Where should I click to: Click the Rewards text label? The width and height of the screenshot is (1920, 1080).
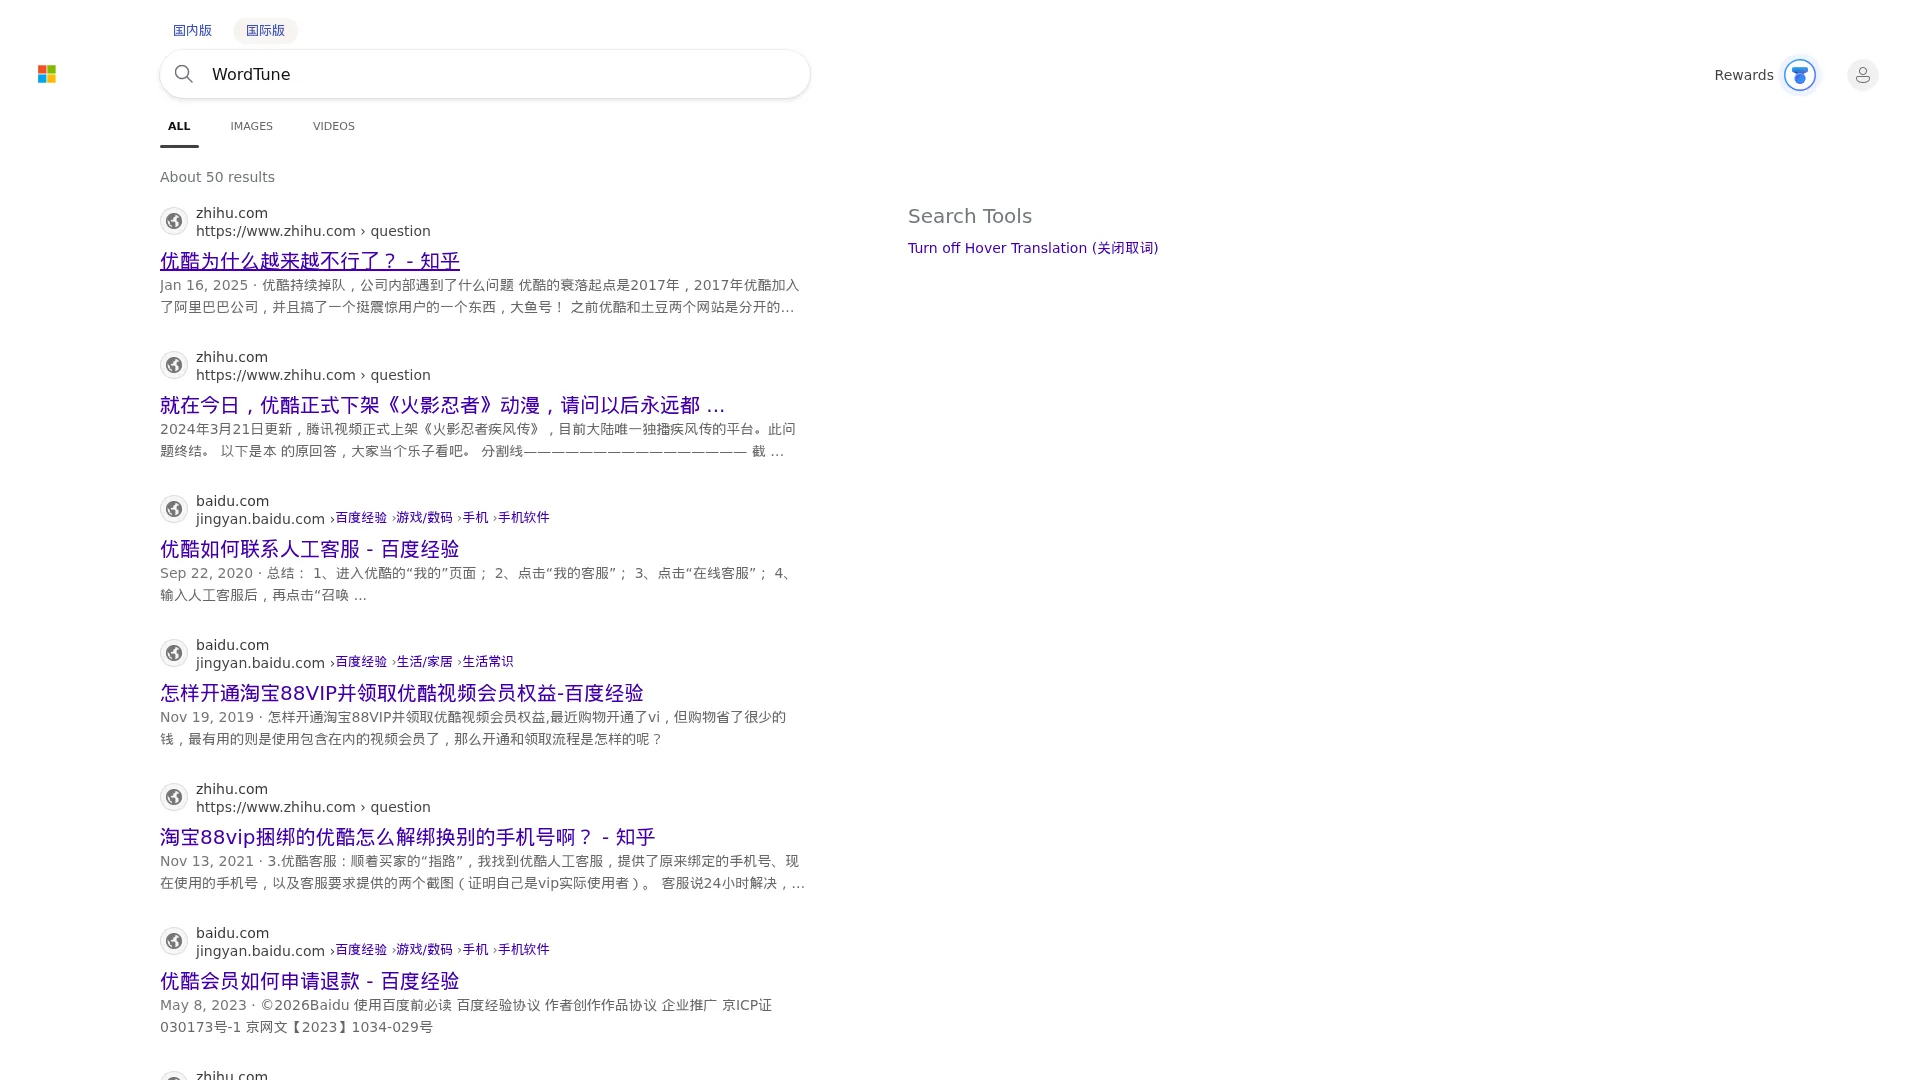[1743, 75]
